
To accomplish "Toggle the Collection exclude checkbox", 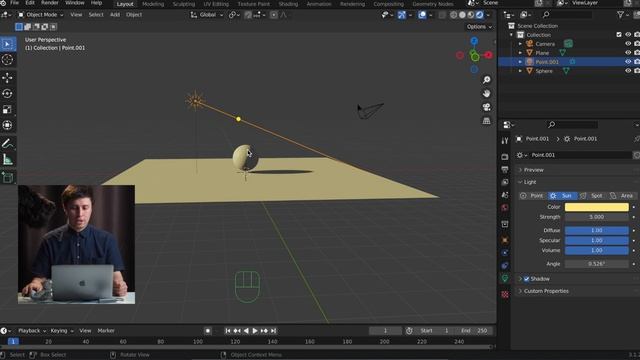I will pos(619,35).
